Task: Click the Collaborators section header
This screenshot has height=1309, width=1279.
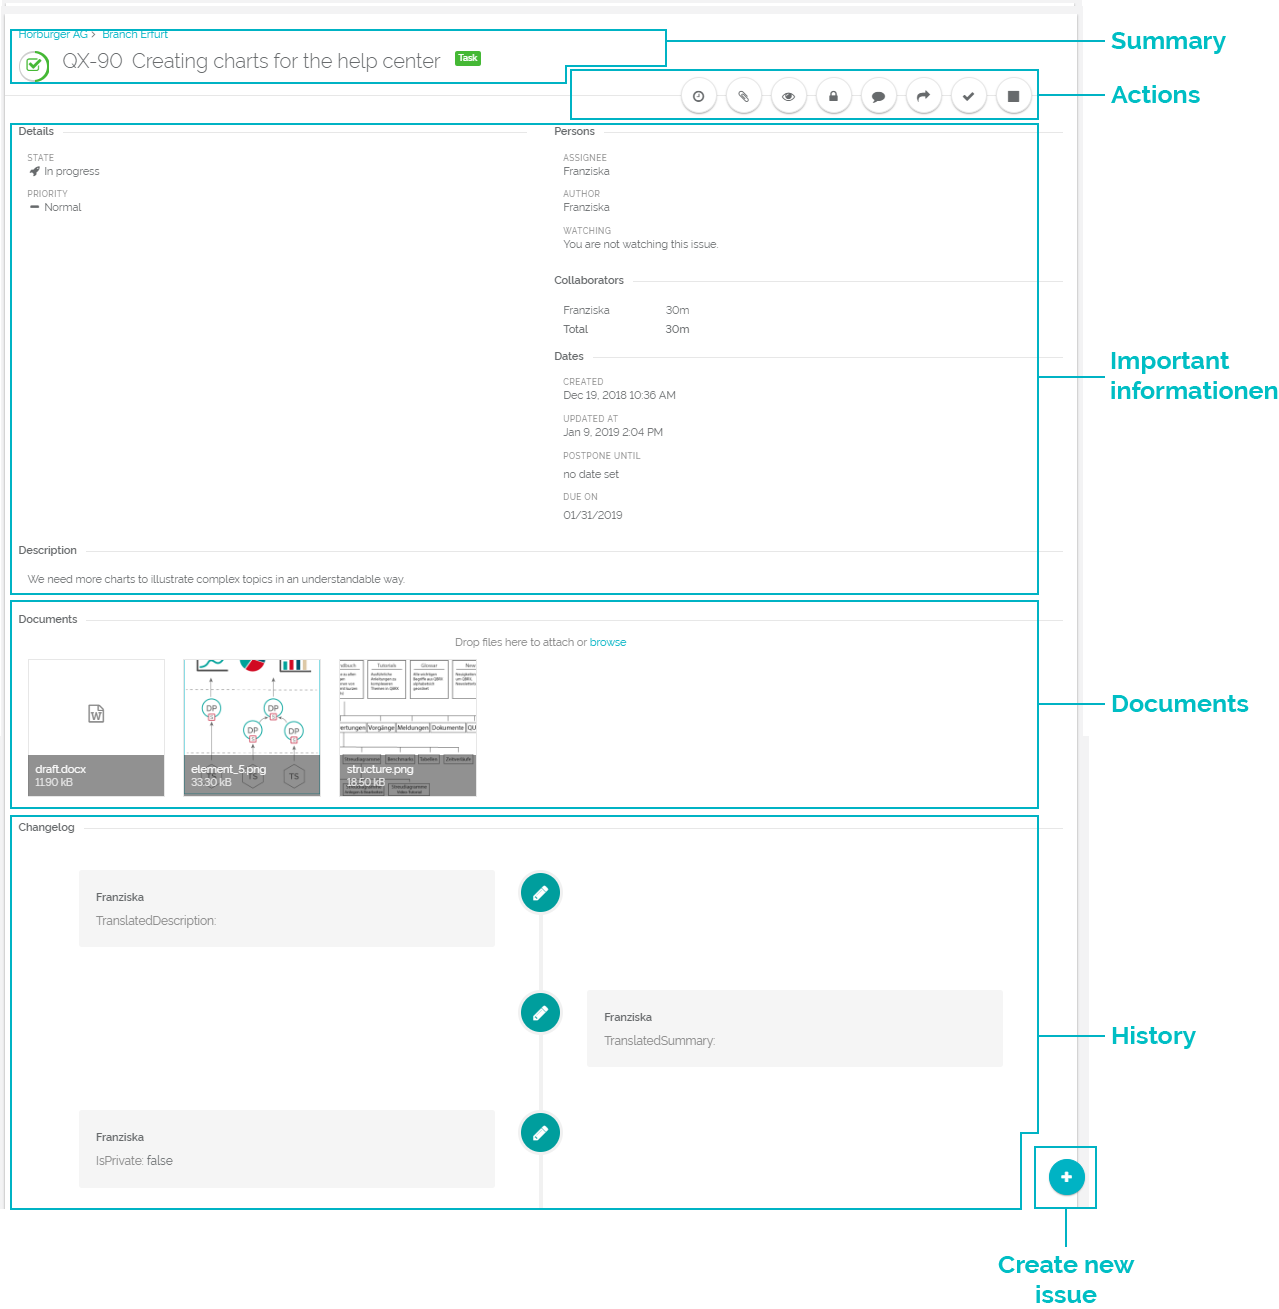Action: [589, 280]
